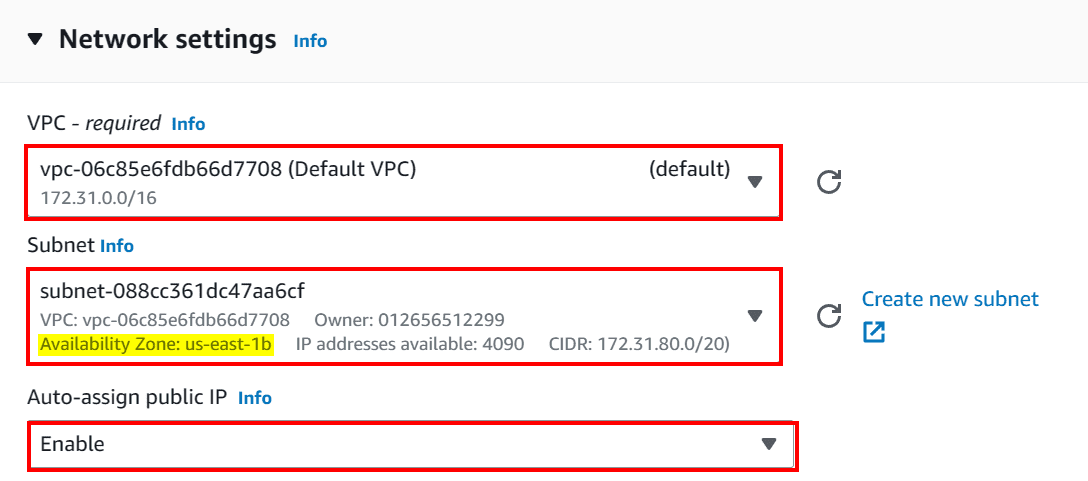Click the 172.31.0.0/16 CIDR under VPC
This screenshot has height=481, width=1088.
(x=98, y=197)
